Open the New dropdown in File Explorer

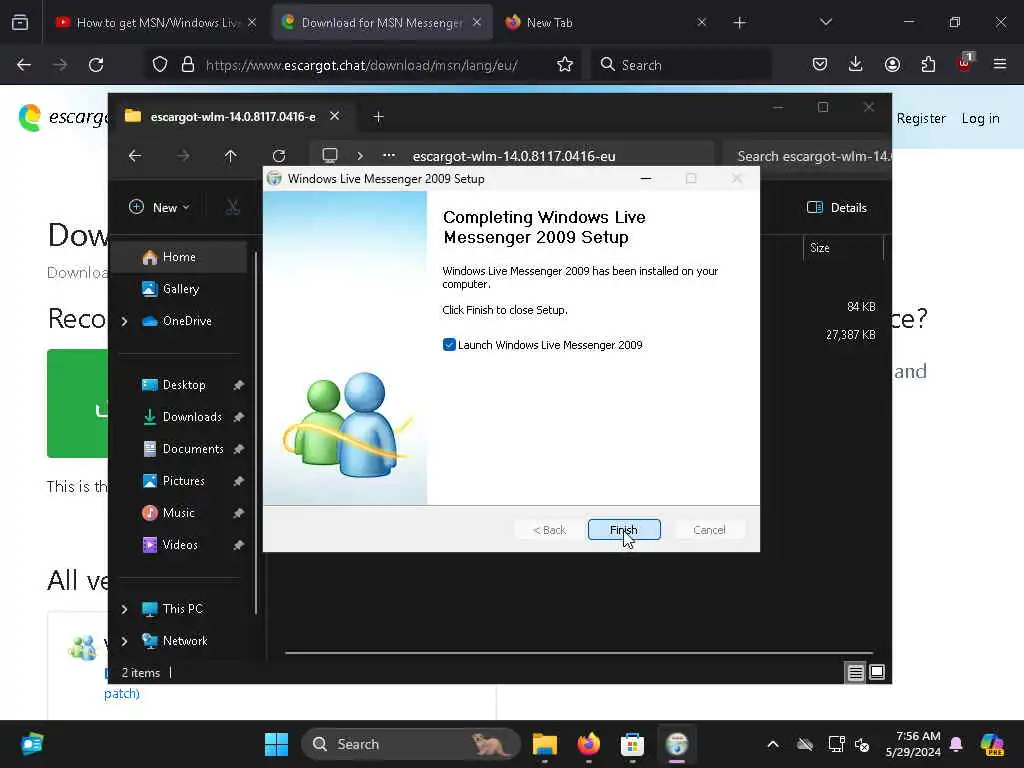click(x=159, y=207)
